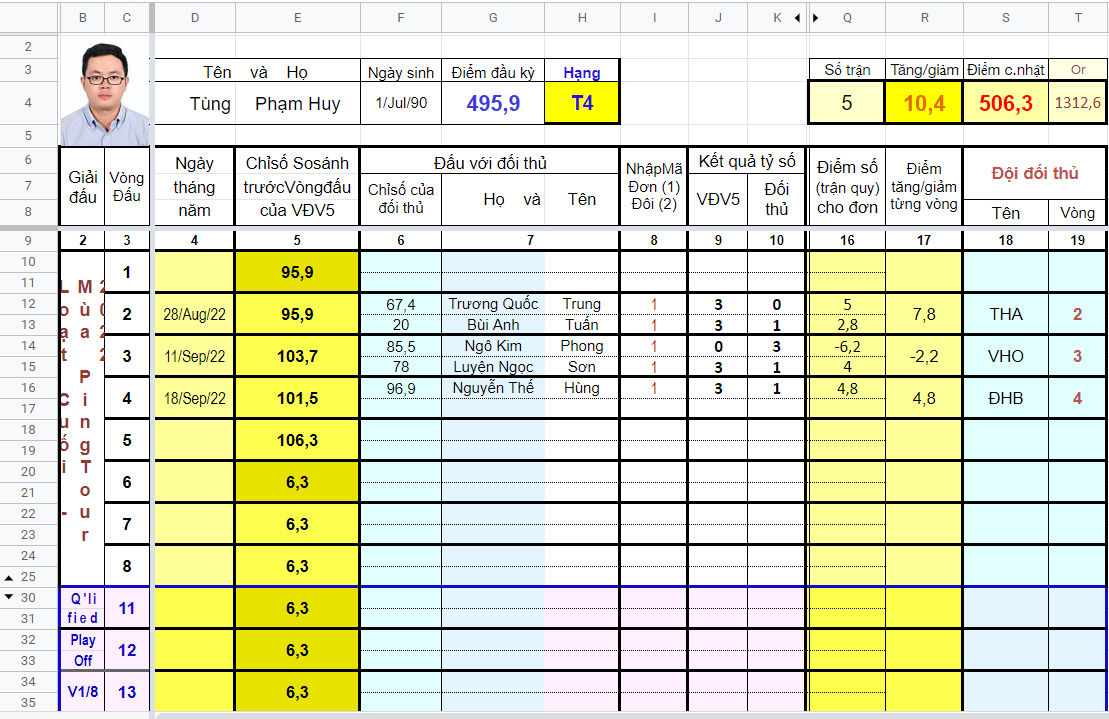The height and width of the screenshot is (719, 1109).
Task: Select the blue Hạng header cell
Action: click(581, 72)
